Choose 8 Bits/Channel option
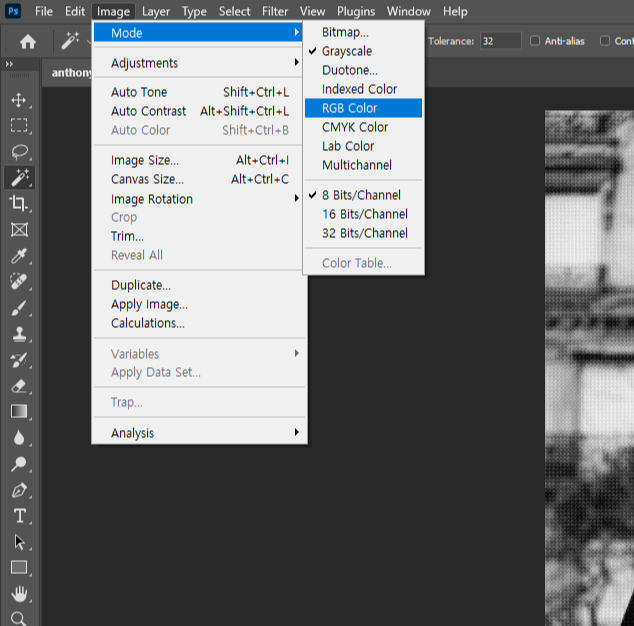 pos(363,195)
